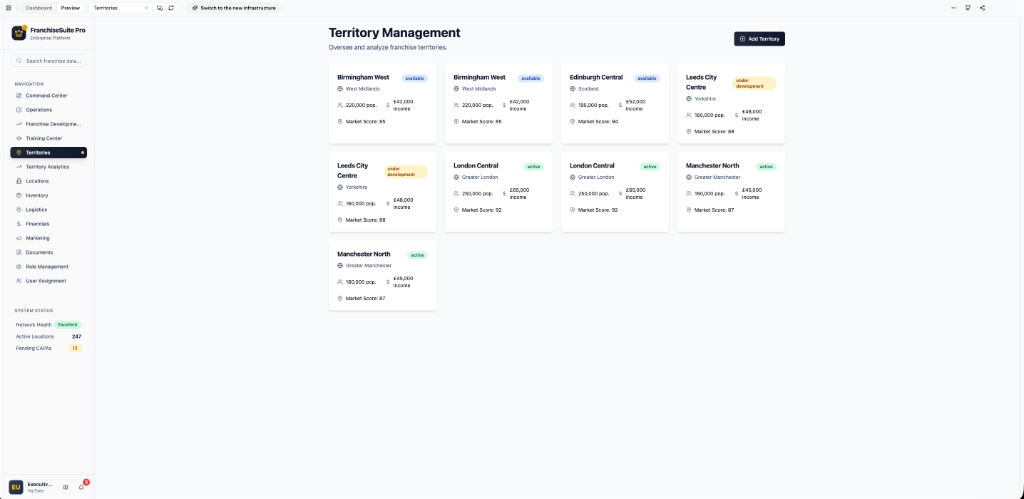Click the 195,000 pop. text
The image size is (1024, 499).
point(593,105)
